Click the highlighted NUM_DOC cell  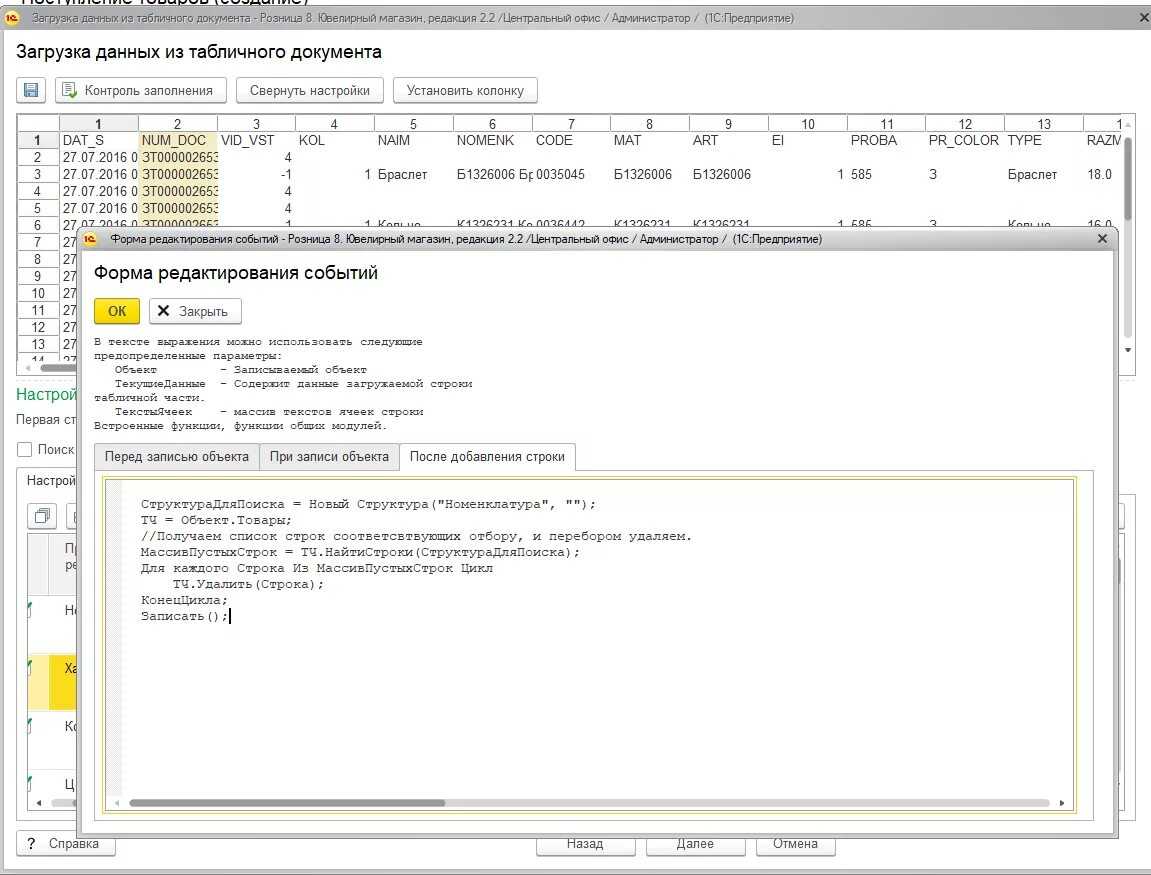pyautogui.click(x=178, y=140)
